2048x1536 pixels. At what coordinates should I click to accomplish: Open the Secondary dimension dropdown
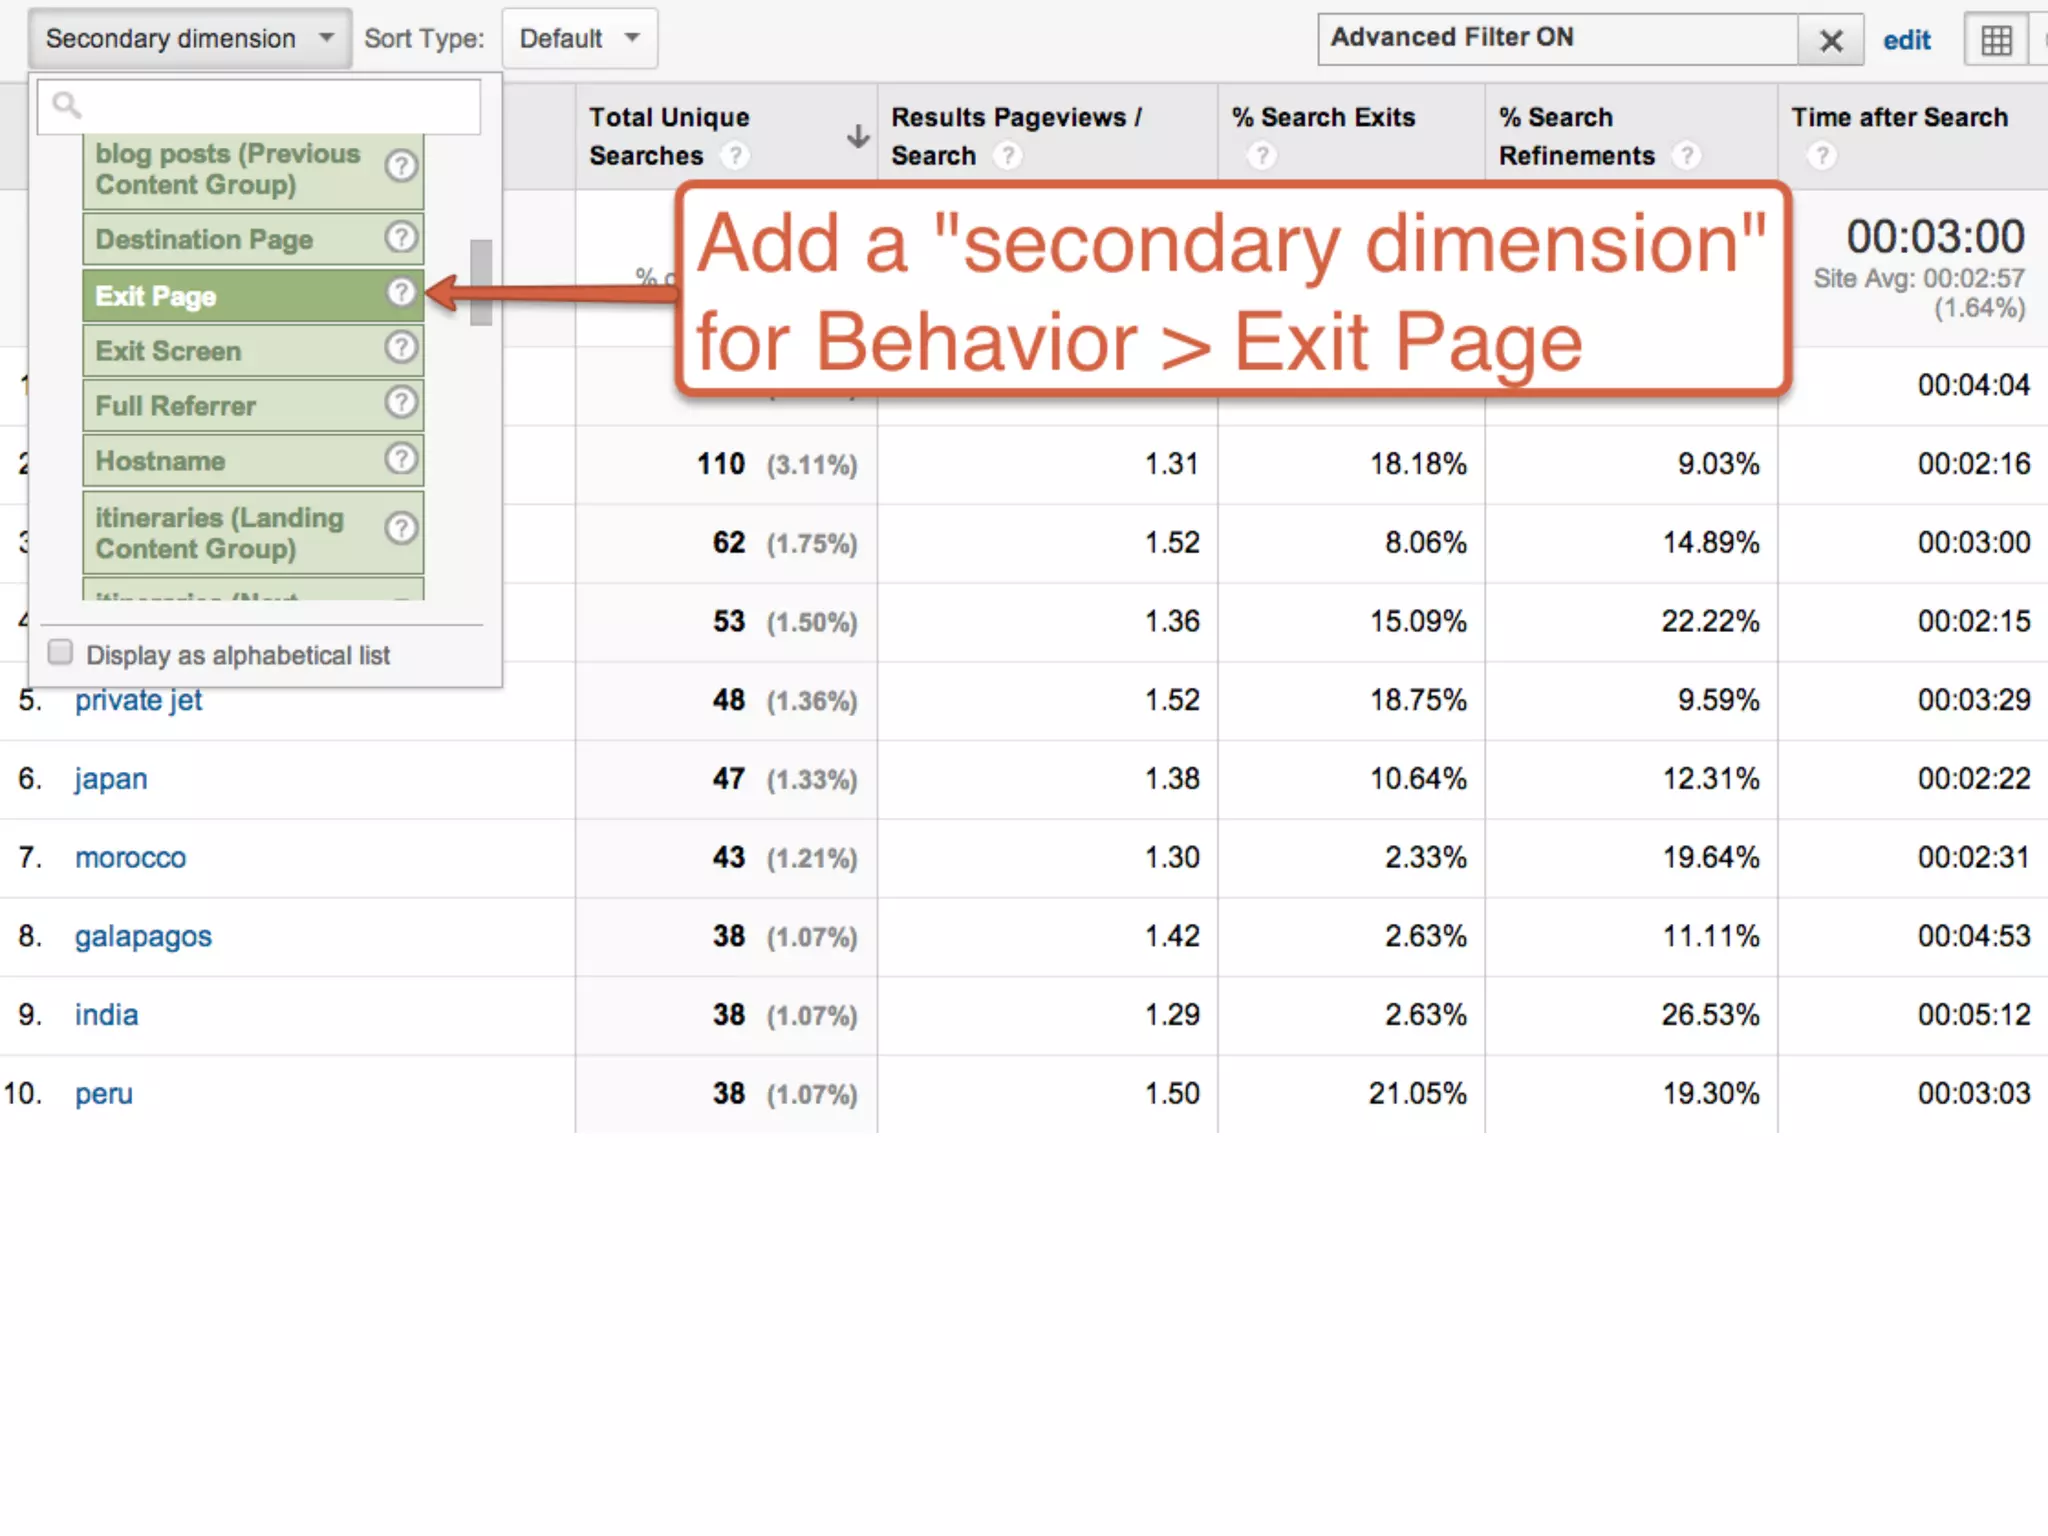pos(189,39)
